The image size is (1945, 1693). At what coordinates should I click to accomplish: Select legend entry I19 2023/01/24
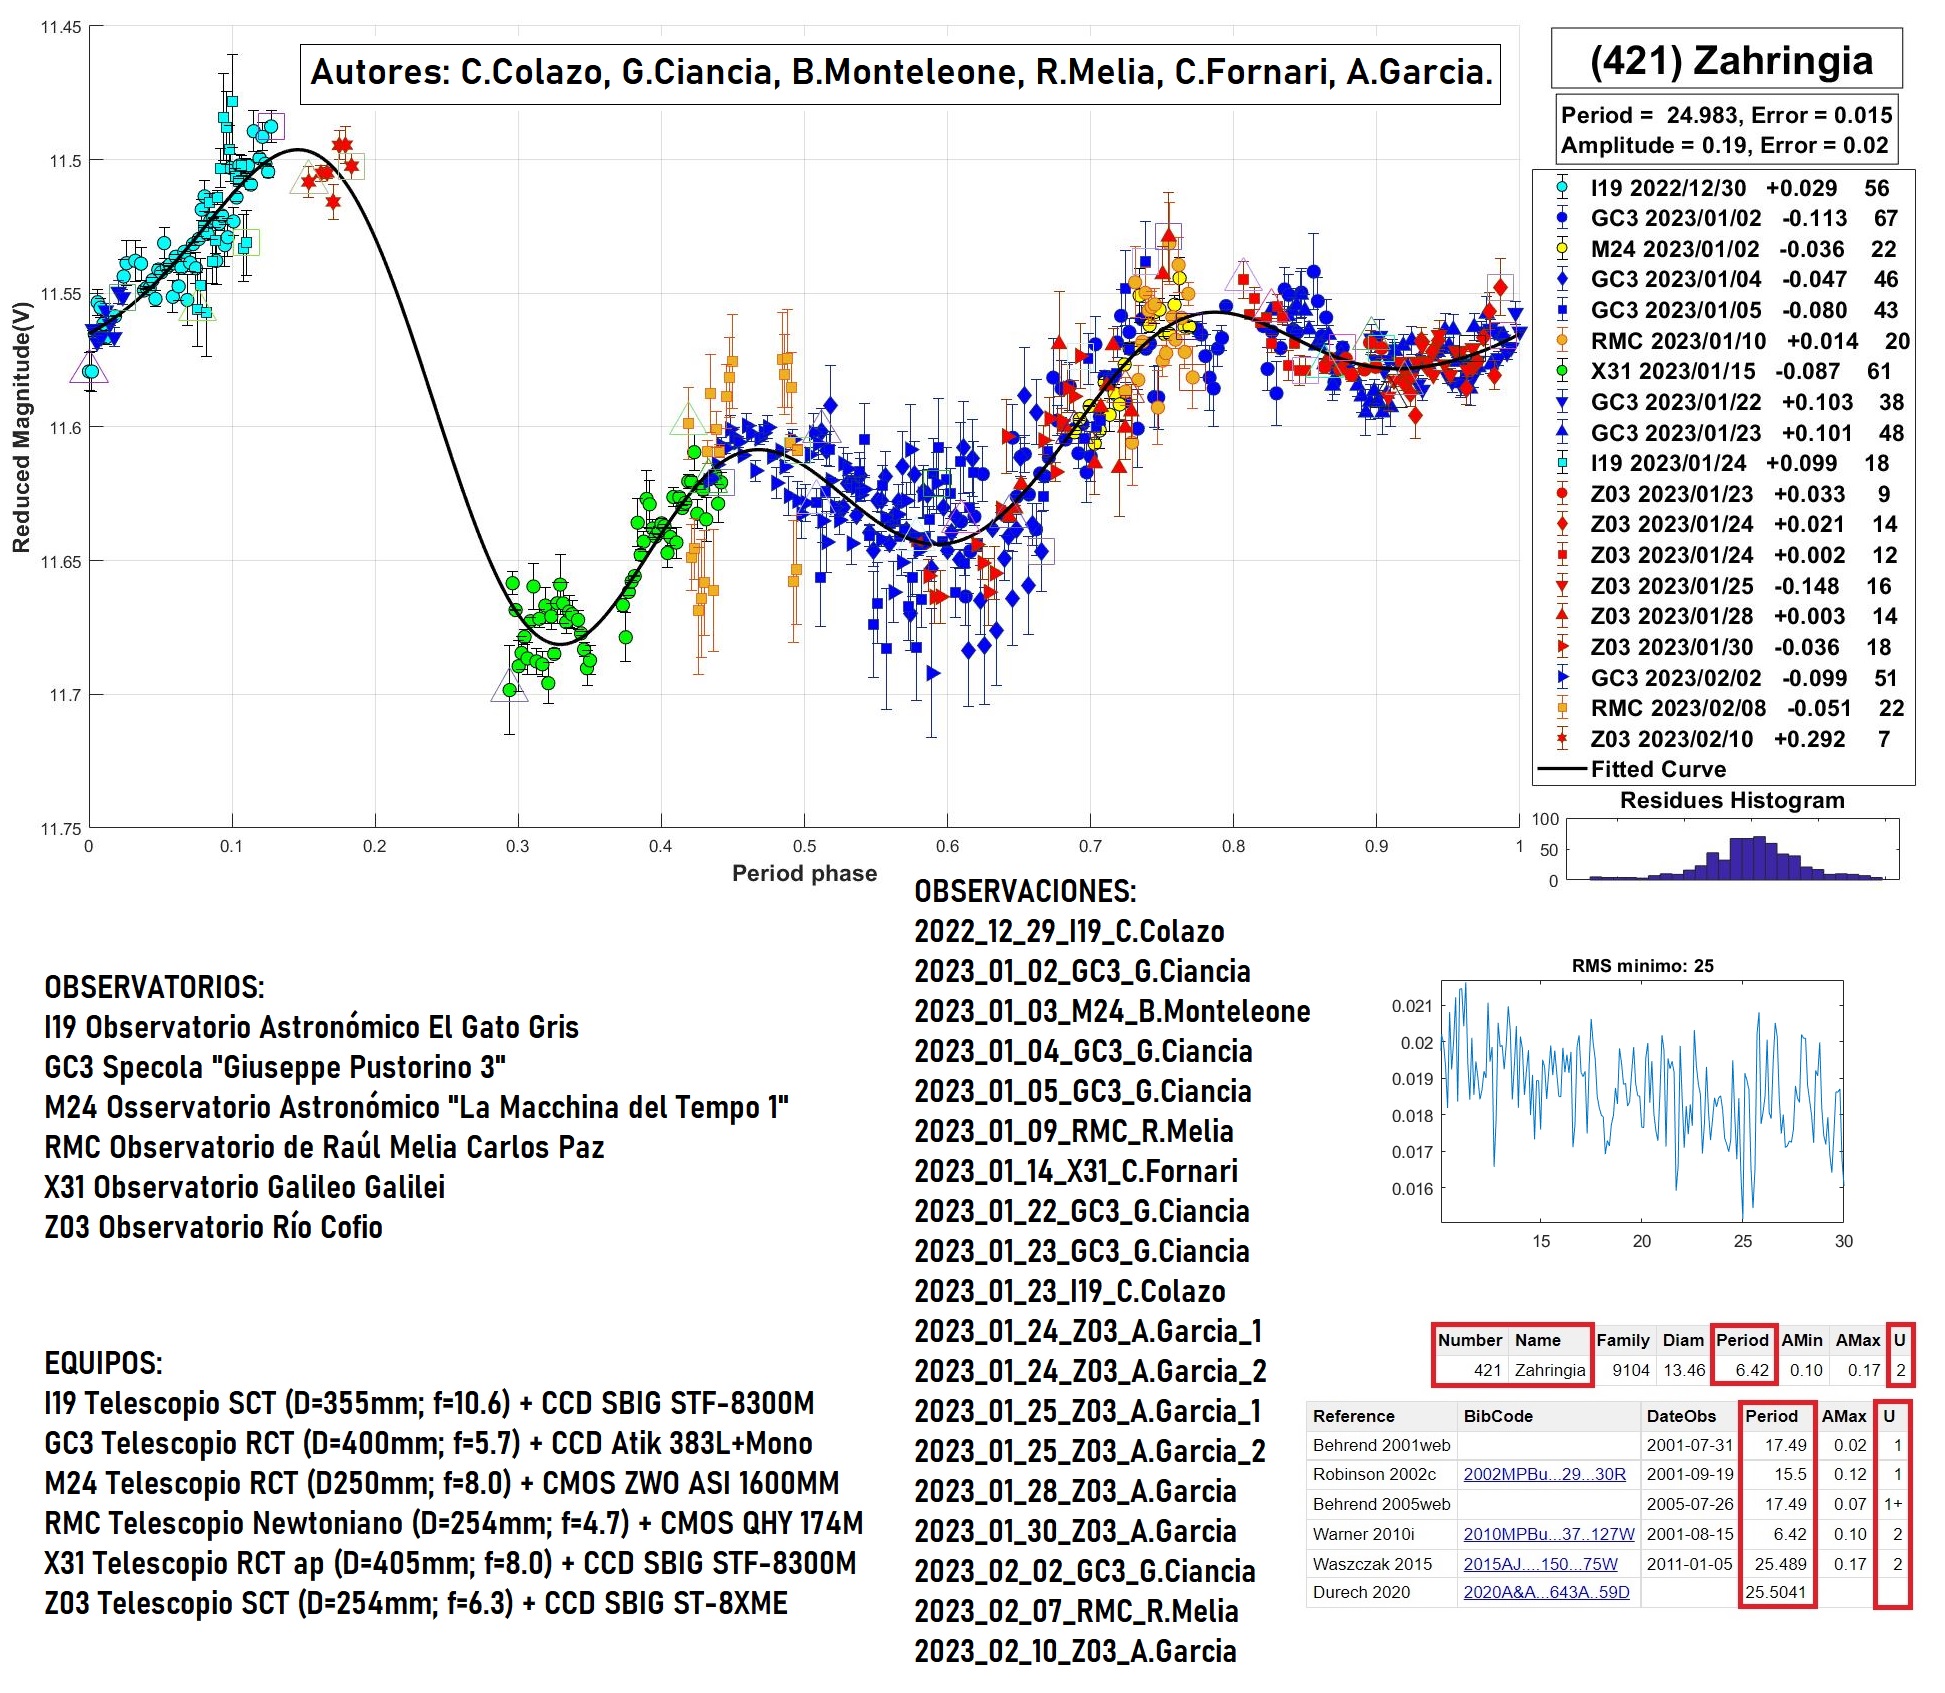[x=1724, y=463]
